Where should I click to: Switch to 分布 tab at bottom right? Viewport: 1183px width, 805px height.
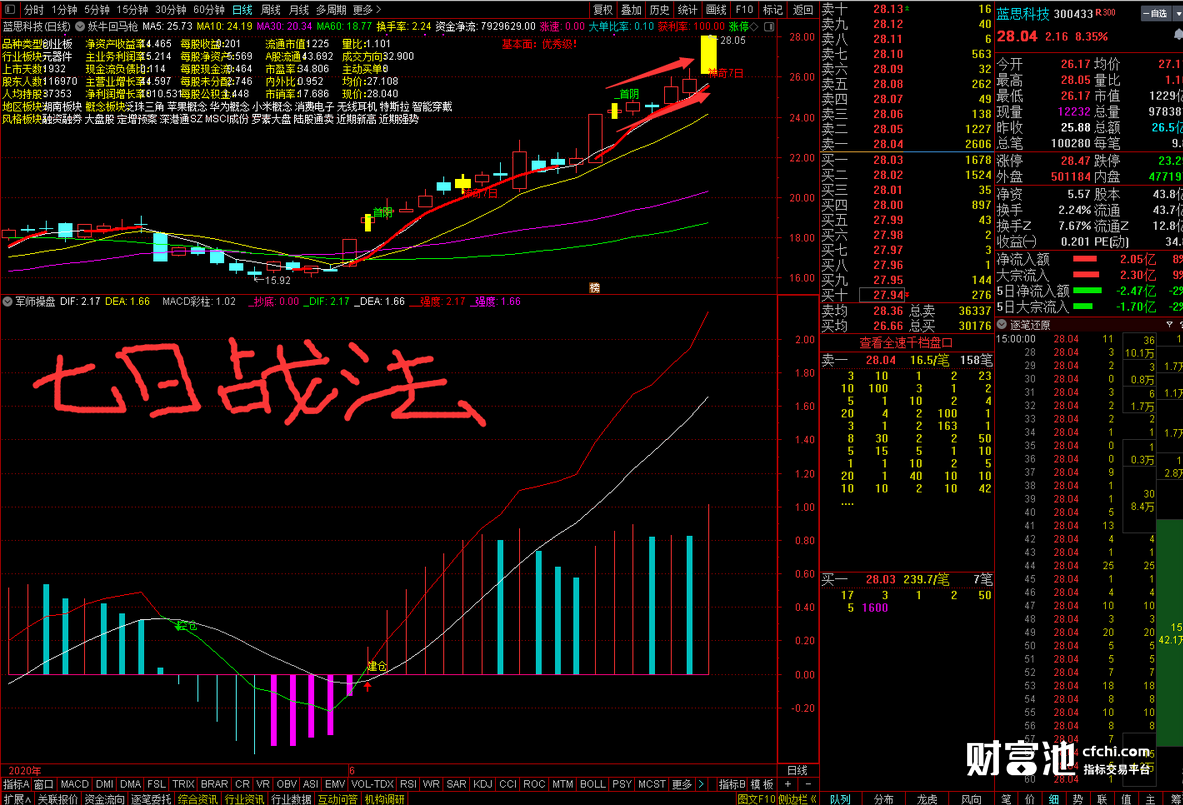click(883, 799)
